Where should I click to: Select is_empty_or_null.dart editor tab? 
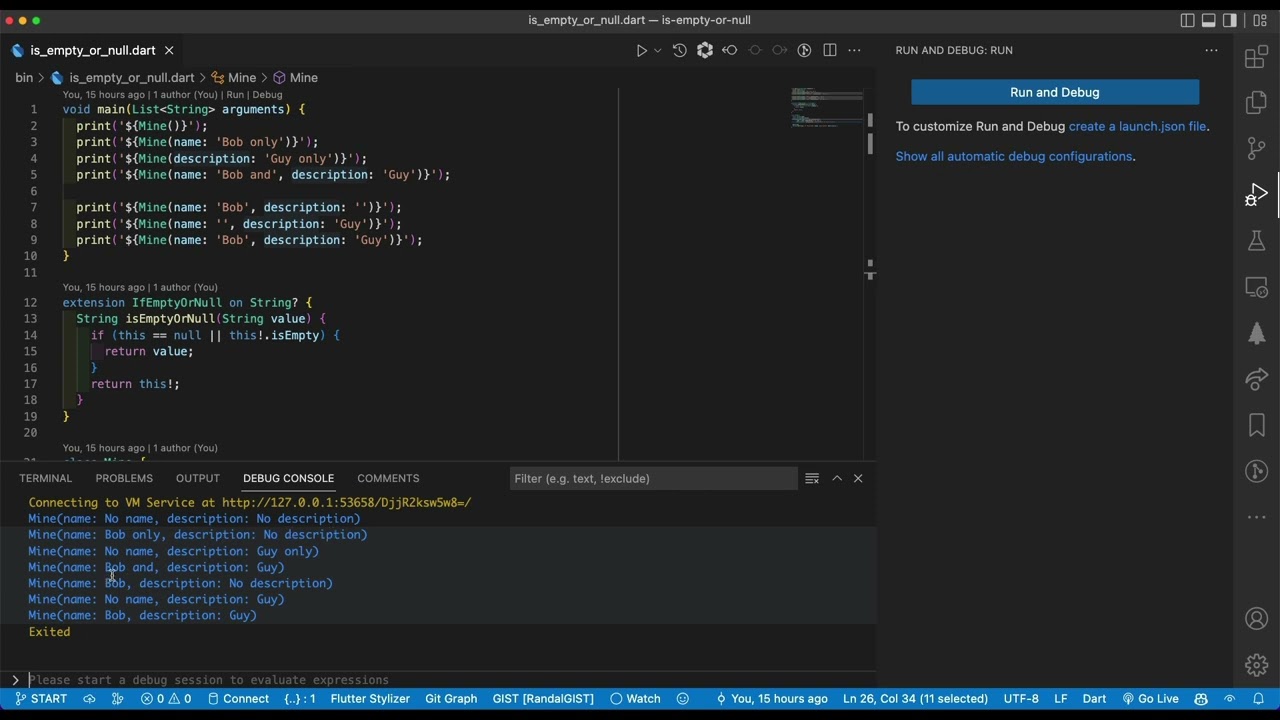click(93, 50)
